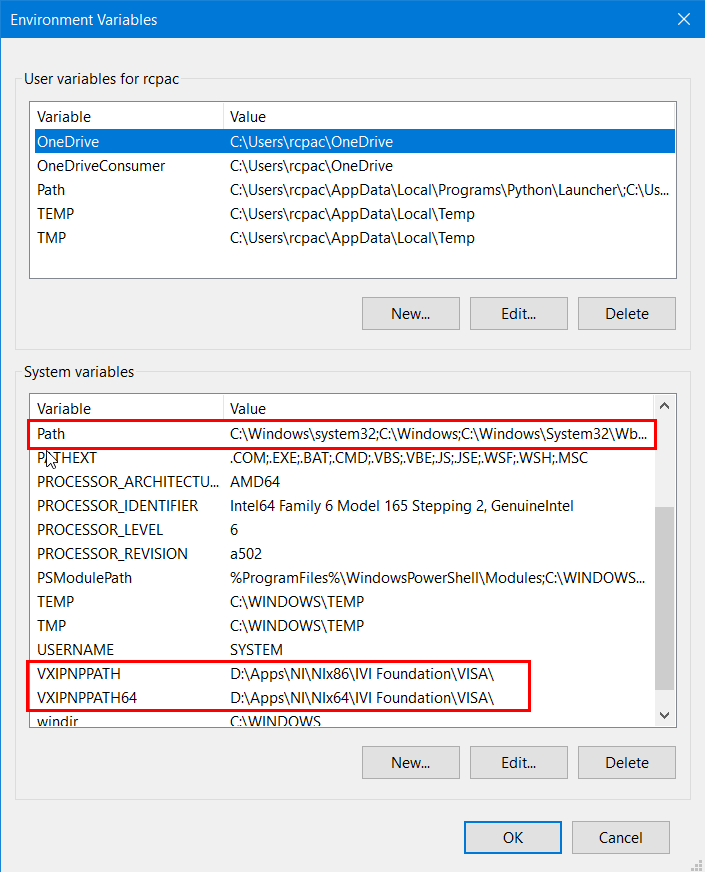Click the System variables Variable column header
Screen dimensions: 705x872
click(x=127, y=409)
